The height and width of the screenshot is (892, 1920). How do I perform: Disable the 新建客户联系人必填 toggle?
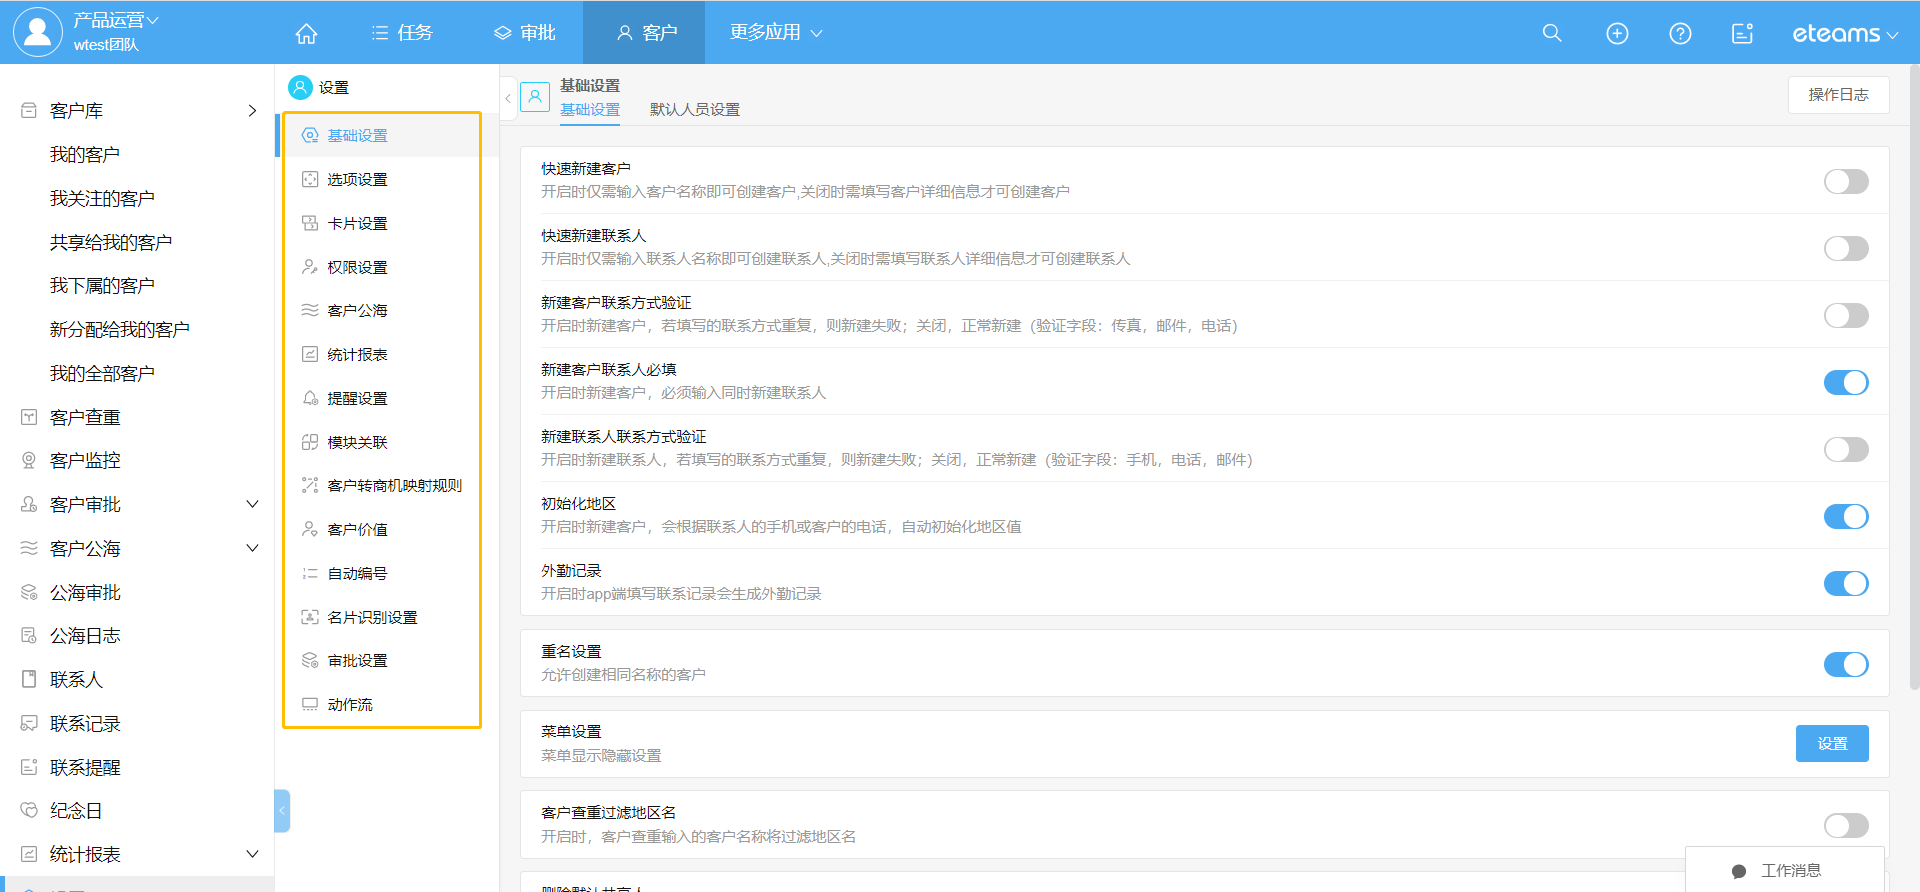point(1845,383)
